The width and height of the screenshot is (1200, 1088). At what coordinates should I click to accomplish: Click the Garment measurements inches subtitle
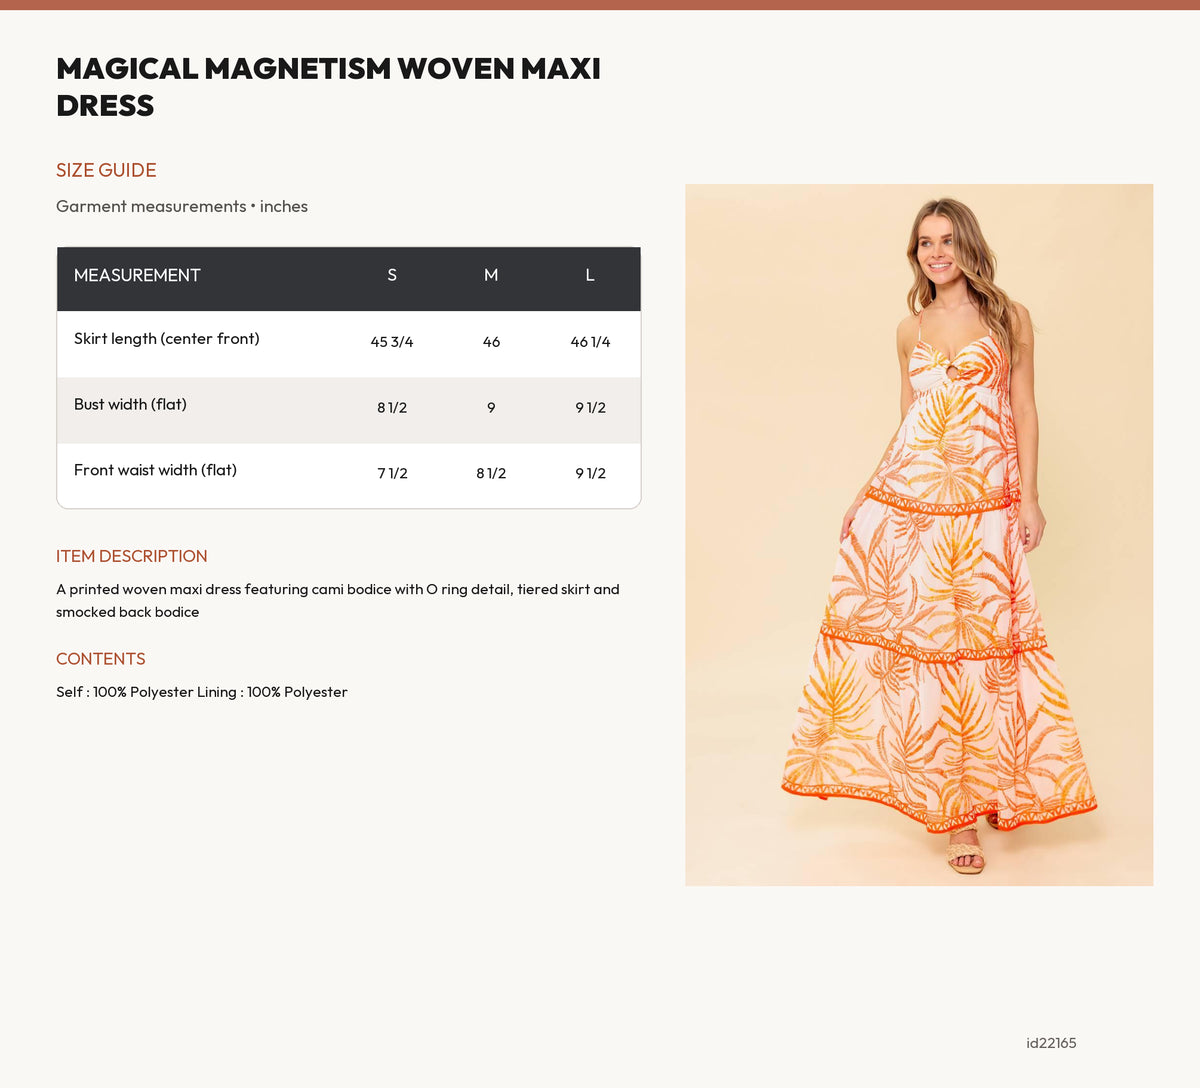point(182,206)
